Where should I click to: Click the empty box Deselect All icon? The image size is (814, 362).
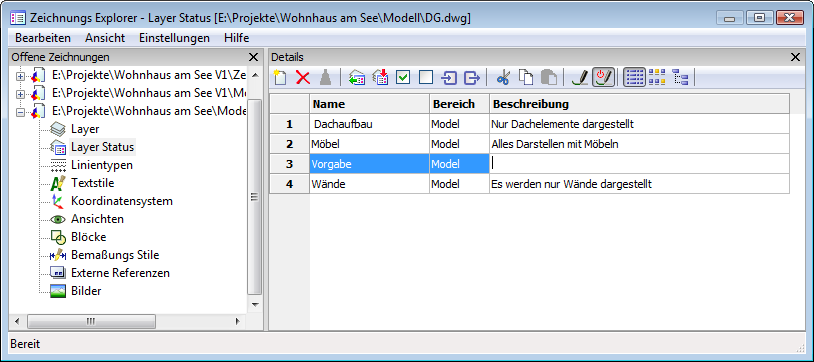coord(426,78)
